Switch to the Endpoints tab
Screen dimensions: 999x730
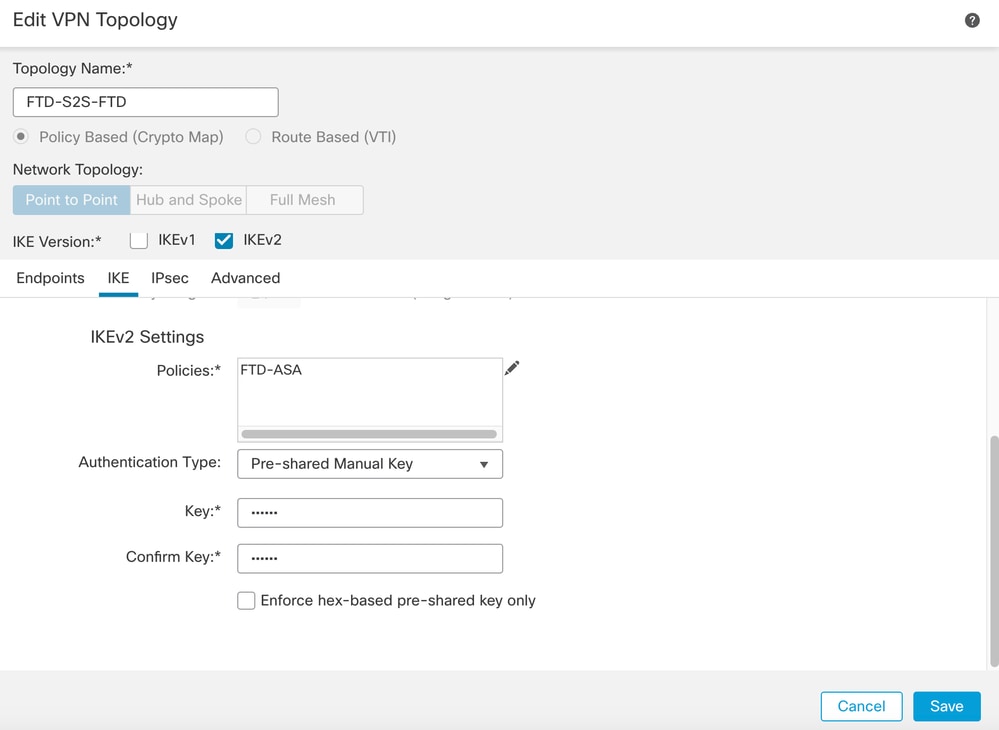click(50, 278)
